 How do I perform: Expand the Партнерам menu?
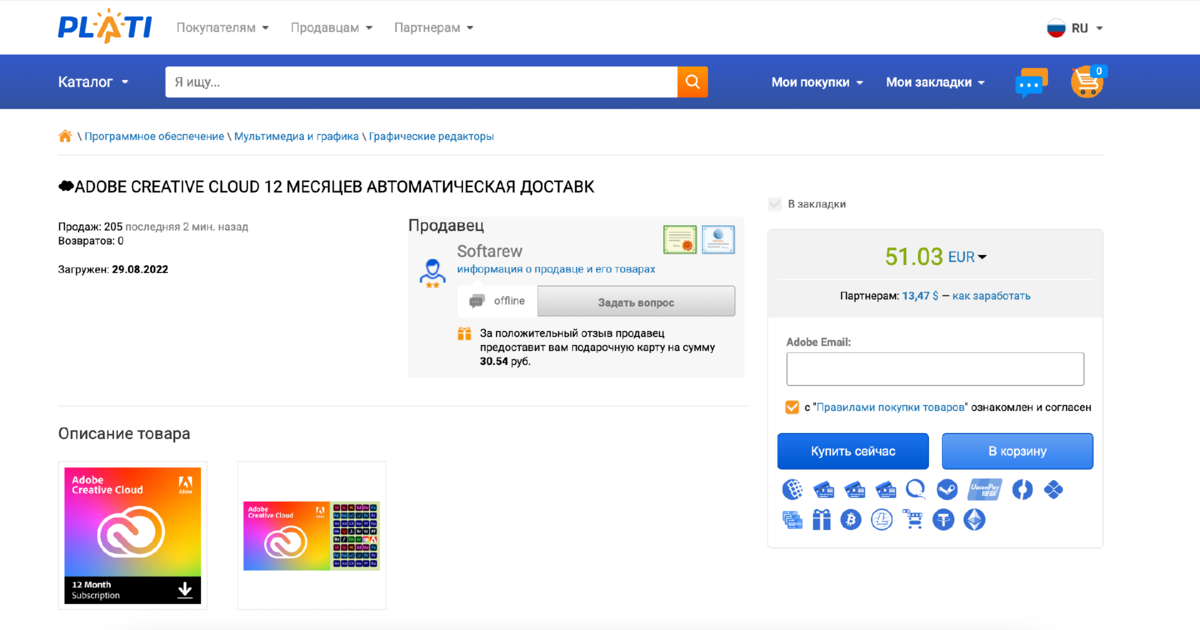[x=434, y=28]
